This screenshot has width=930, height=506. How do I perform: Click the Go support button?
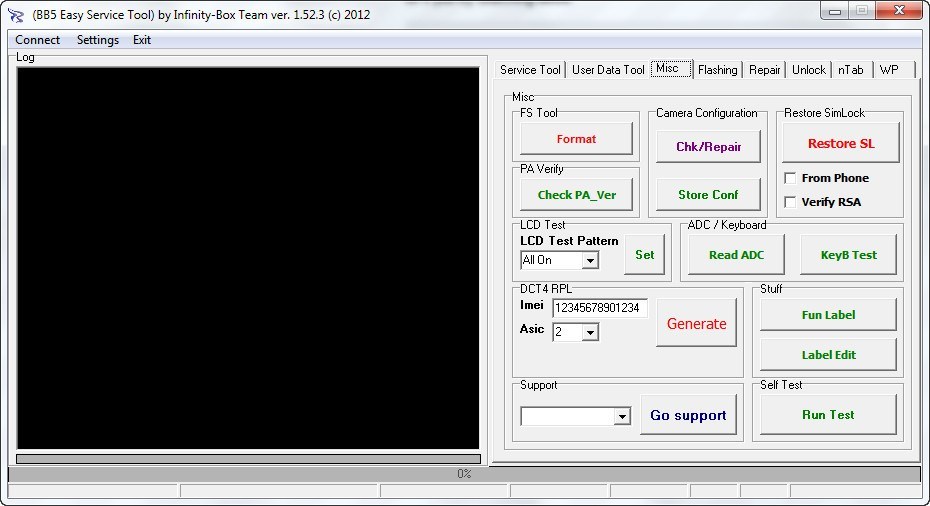coord(688,415)
